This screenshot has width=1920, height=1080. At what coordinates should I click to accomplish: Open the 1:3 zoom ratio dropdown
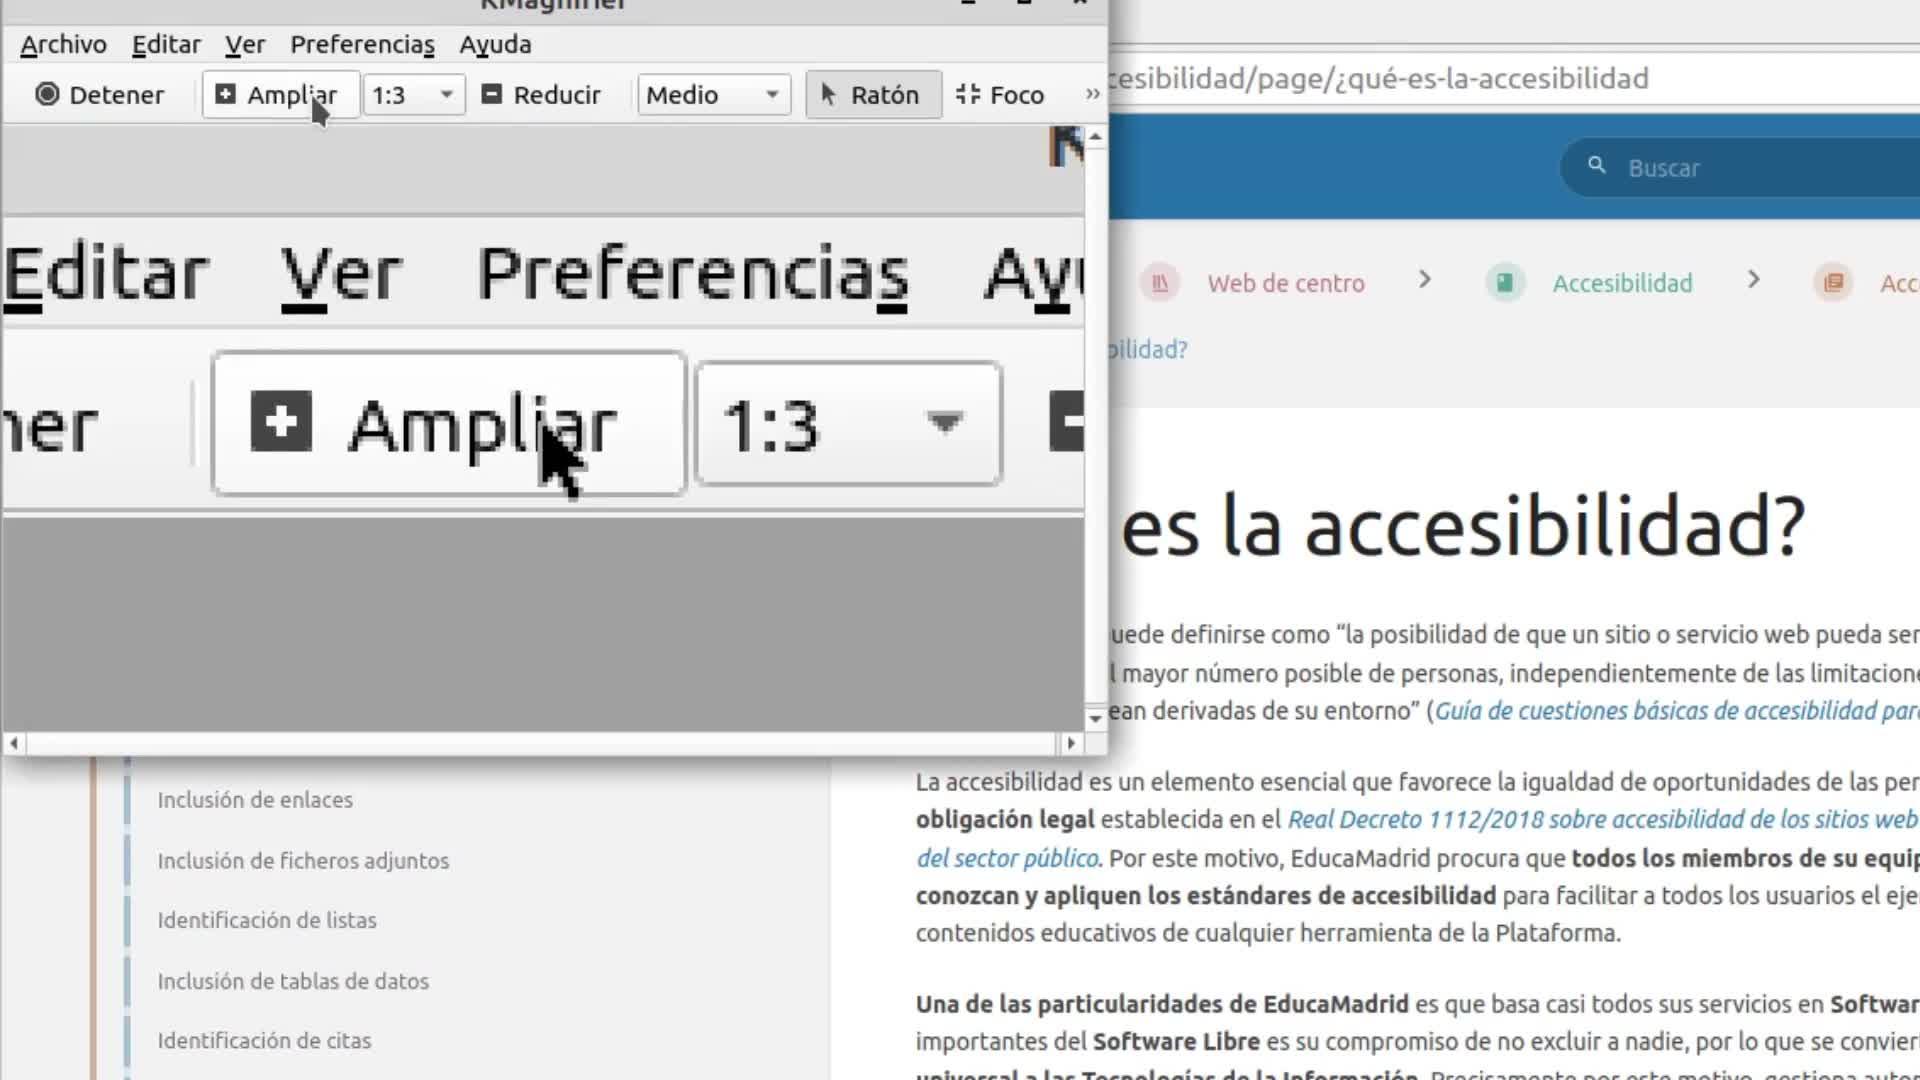coord(413,94)
